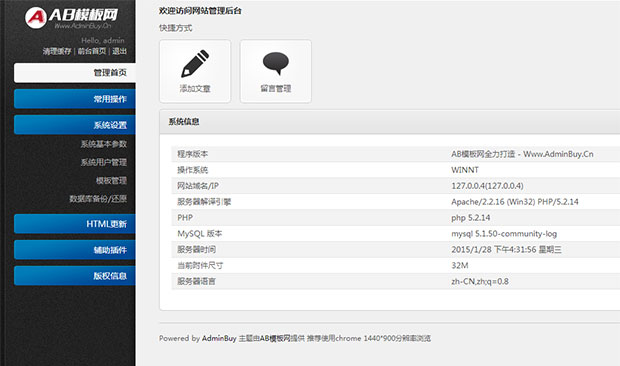Open 系统基本参数 settings
Viewport: 620px width, 366px height.
104,144
